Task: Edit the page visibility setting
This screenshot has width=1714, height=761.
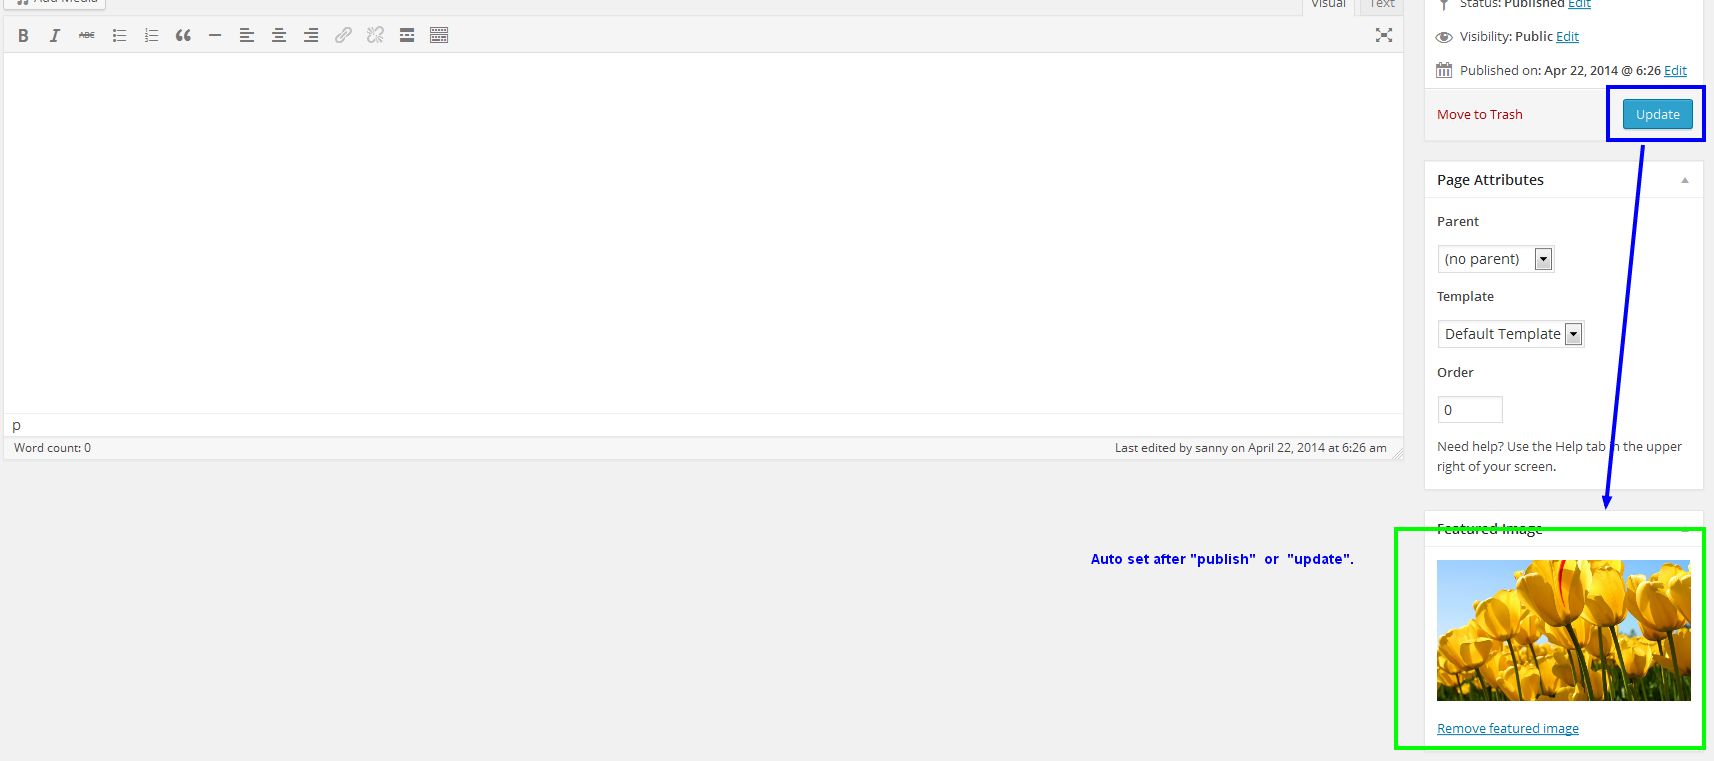Action: click(x=1568, y=37)
